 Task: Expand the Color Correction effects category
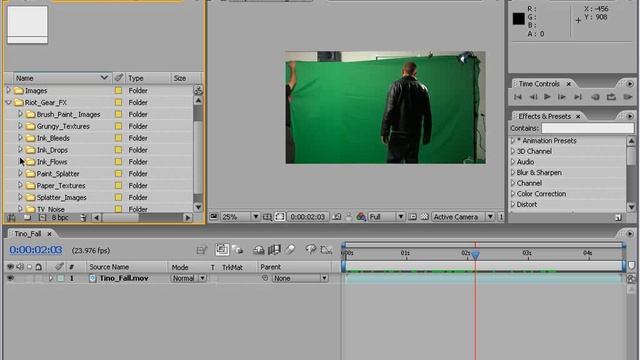(513, 193)
